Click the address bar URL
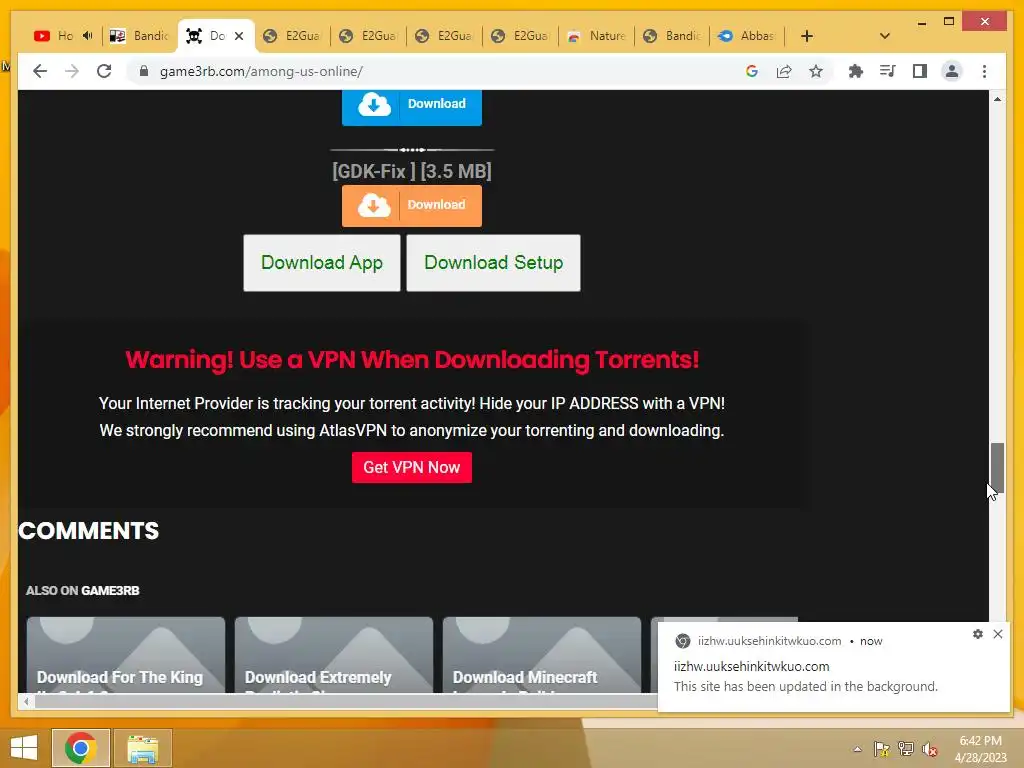 (x=261, y=71)
